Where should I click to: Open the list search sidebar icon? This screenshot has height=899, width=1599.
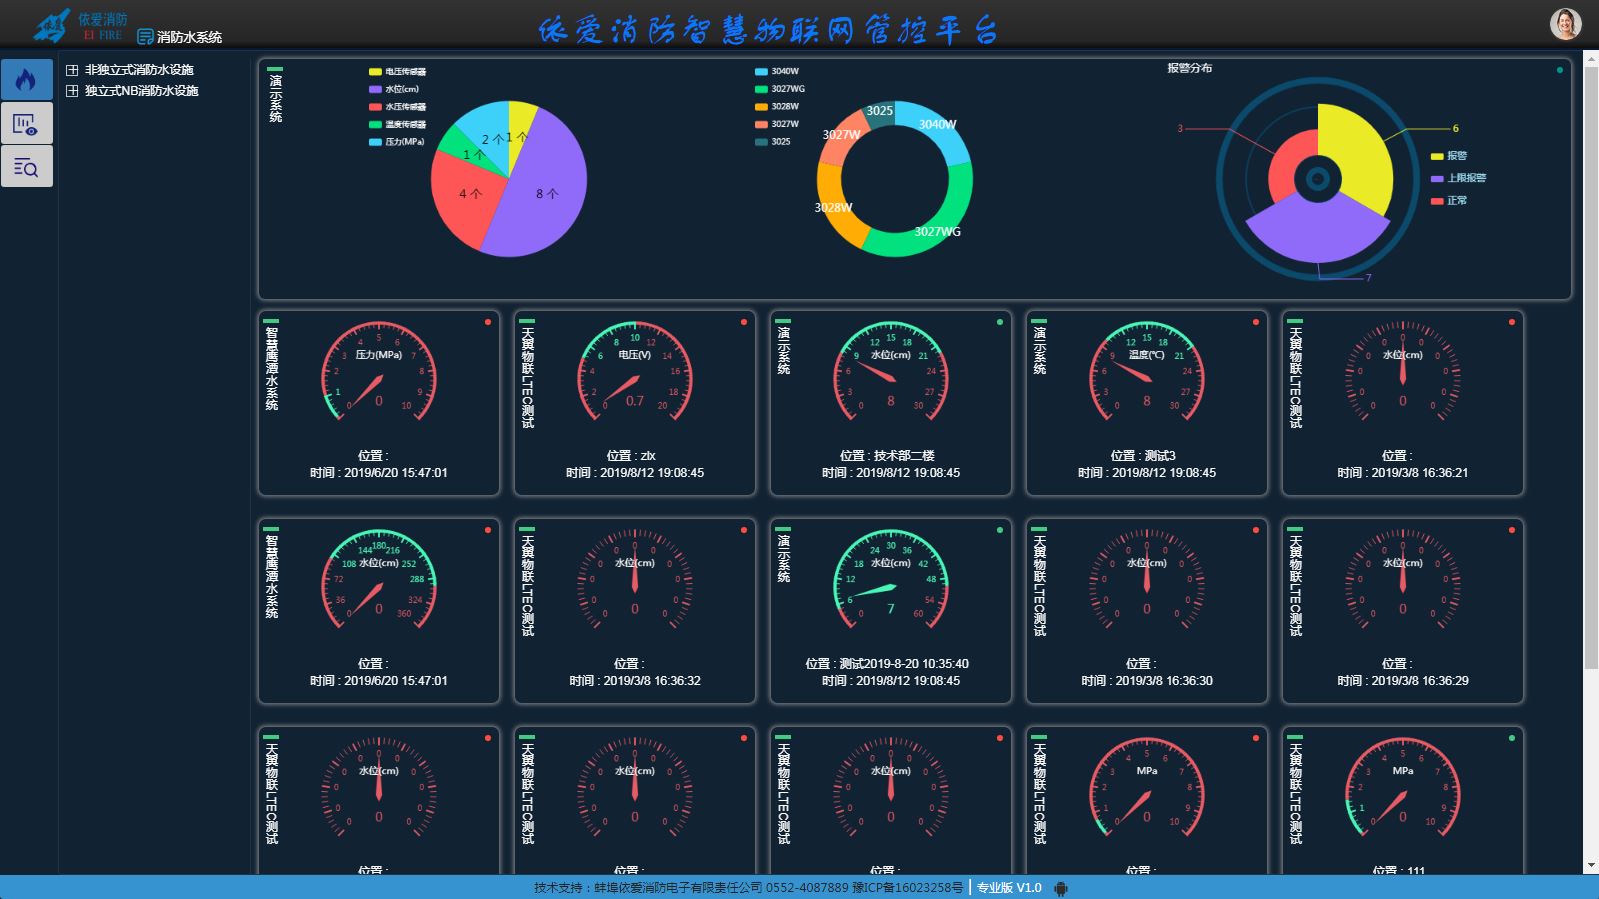26,167
